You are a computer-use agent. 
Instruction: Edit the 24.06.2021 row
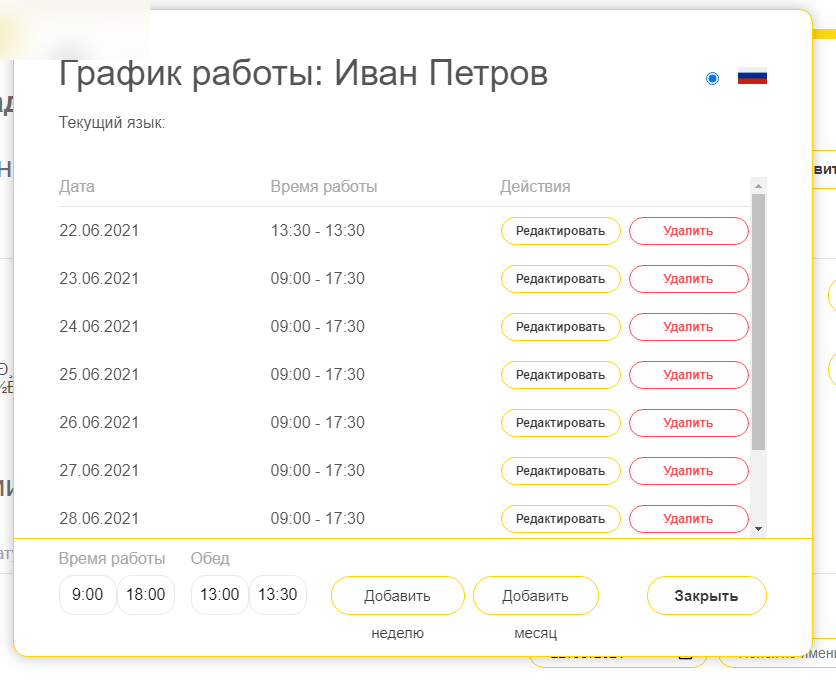560,327
